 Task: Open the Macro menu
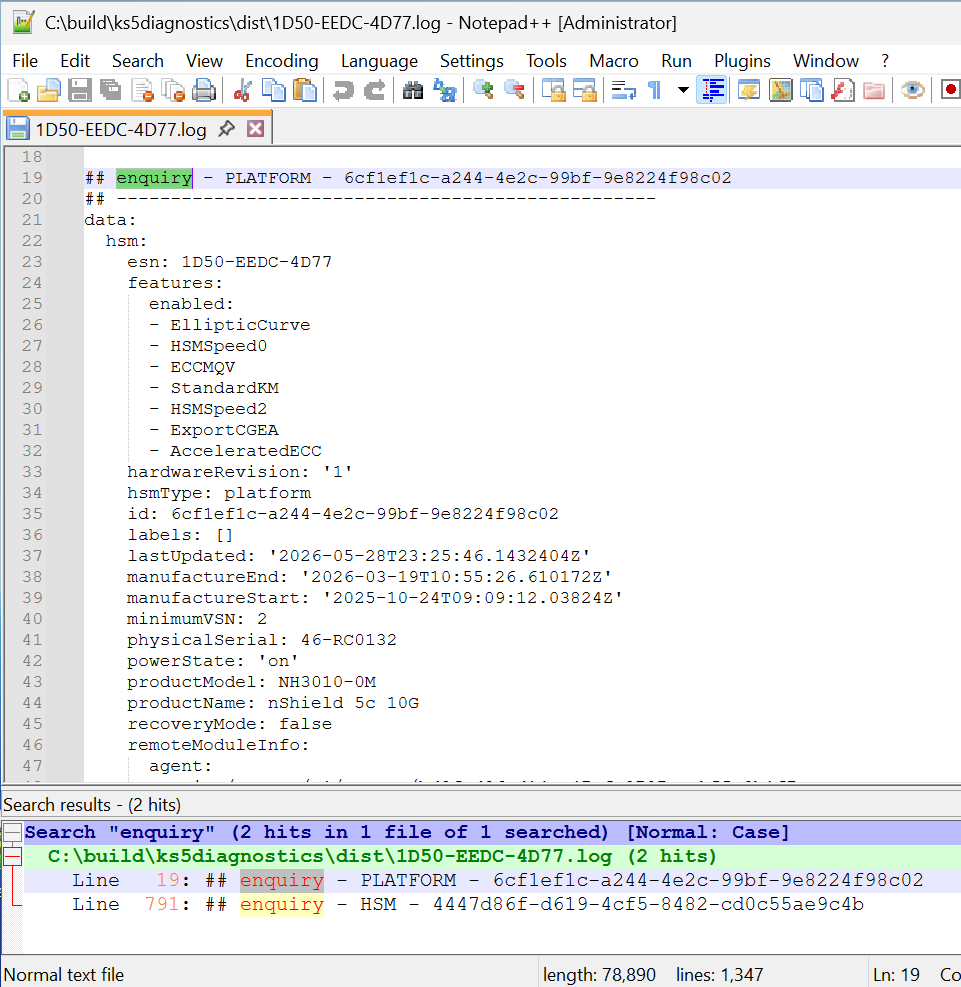point(614,61)
